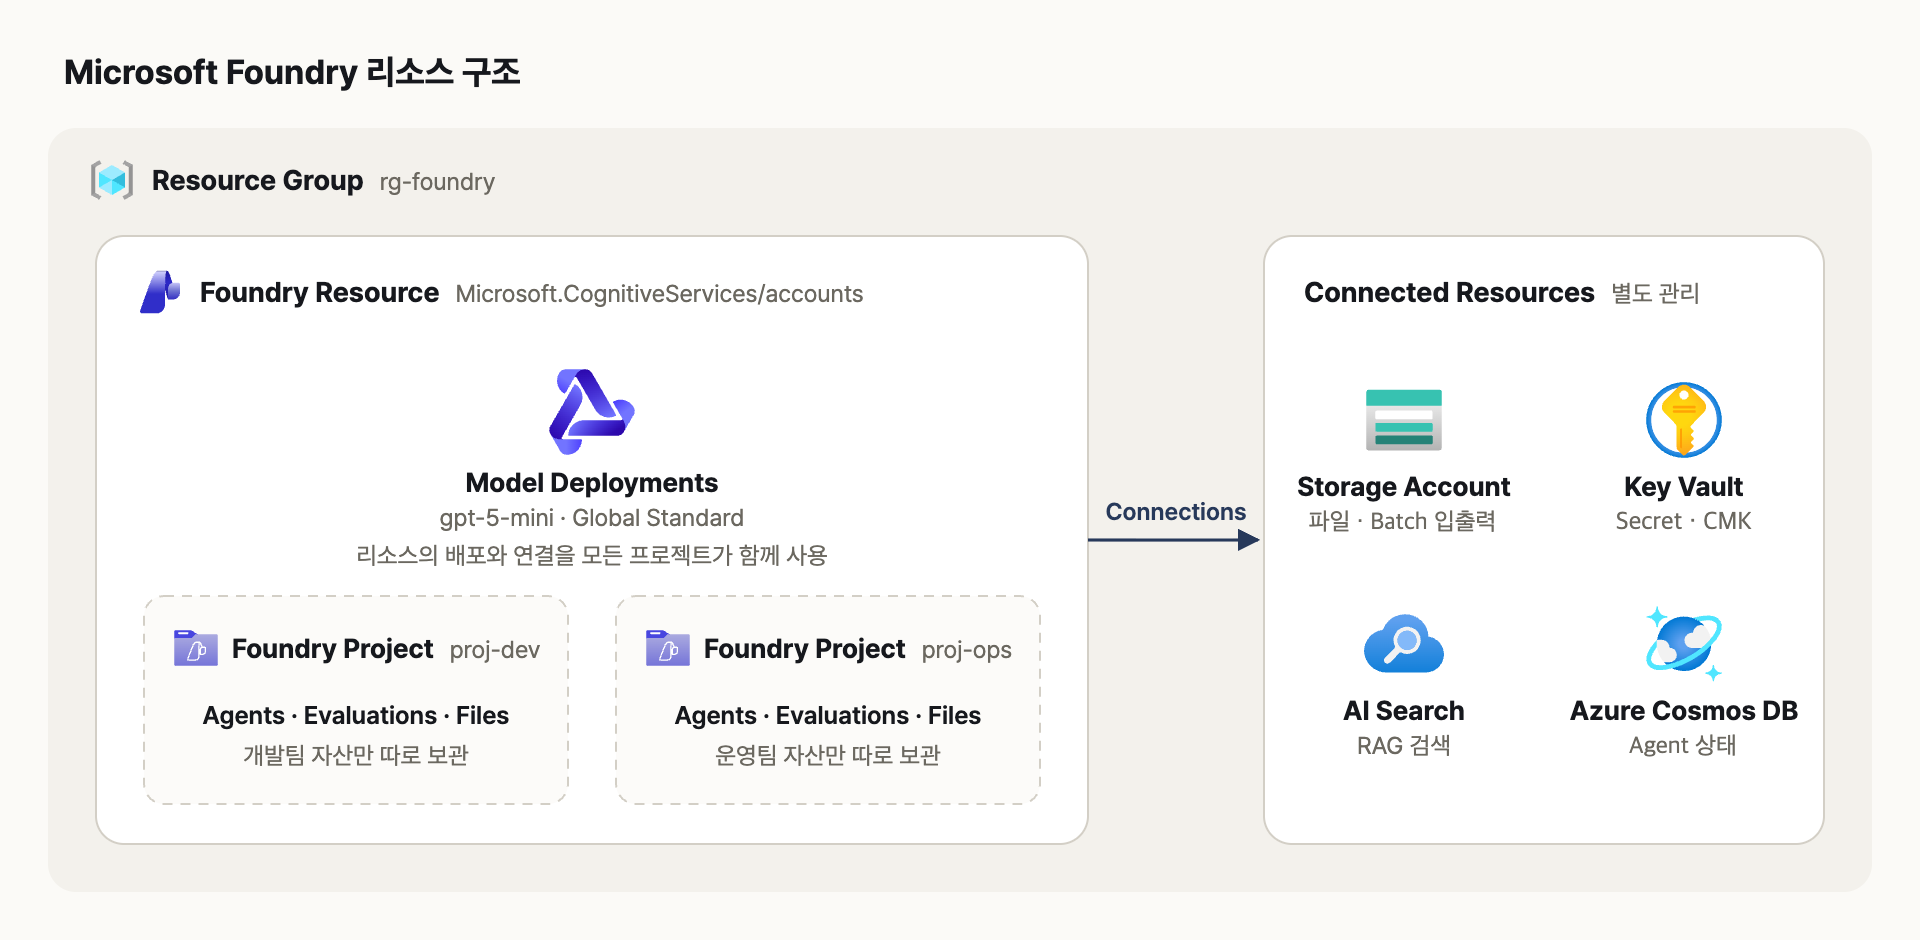This screenshot has height=940, width=1920.
Task: Click the Model Deployments label
Action: coord(592,483)
